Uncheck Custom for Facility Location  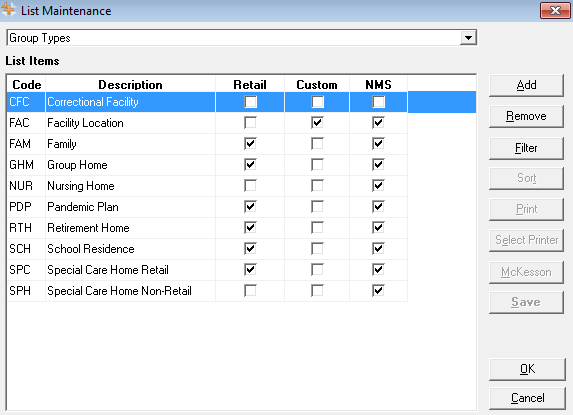pyautogui.click(x=317, y=122)
